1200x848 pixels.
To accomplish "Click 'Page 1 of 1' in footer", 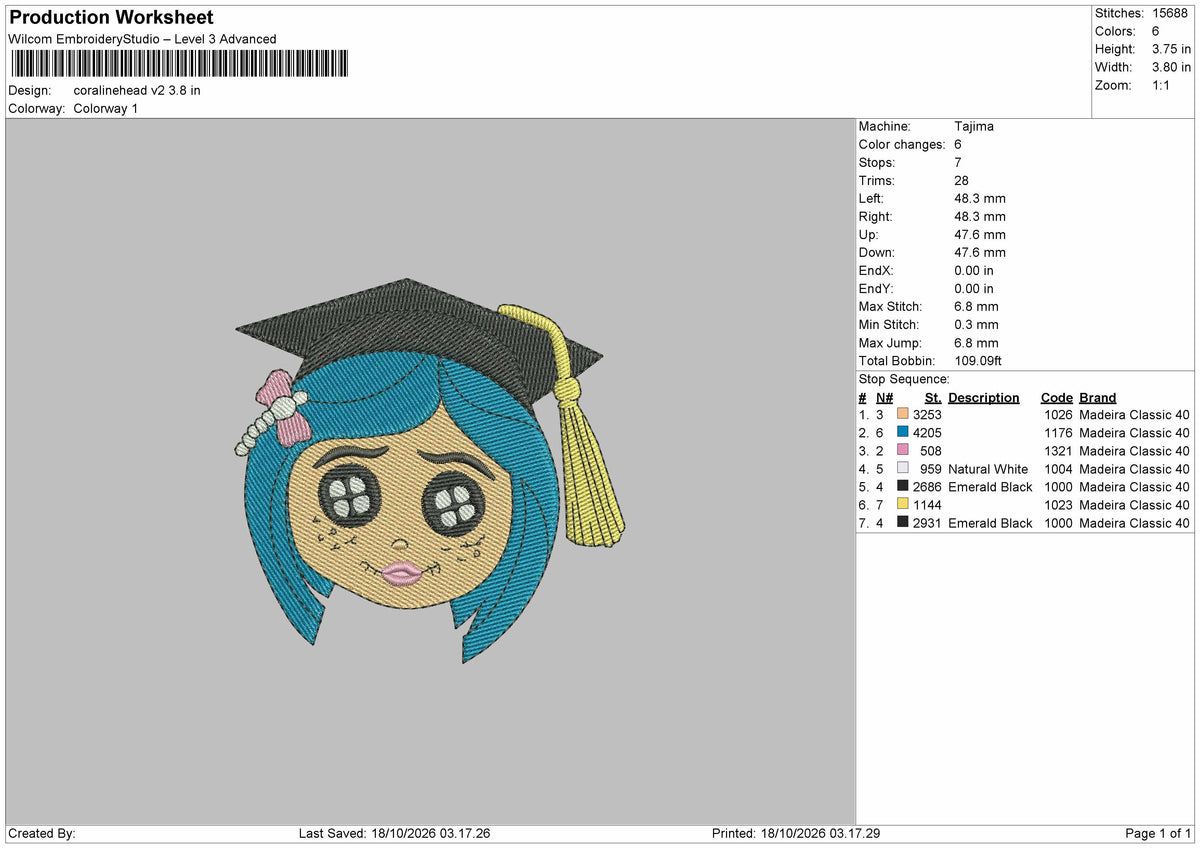I will pyautogui.click(x=1158, y=834).
